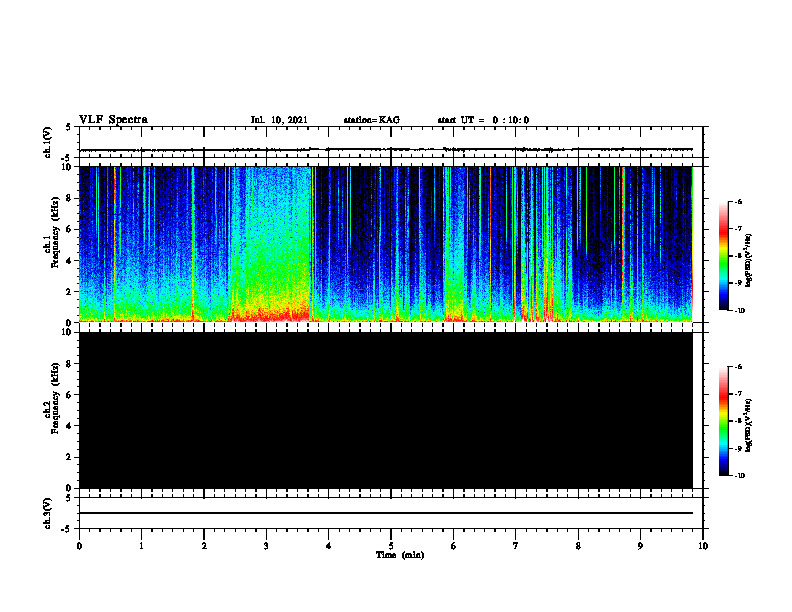This screenshot has height=612, width=792.
Task: Click the "5" tick on the time axis
Action: click(391, 546)
